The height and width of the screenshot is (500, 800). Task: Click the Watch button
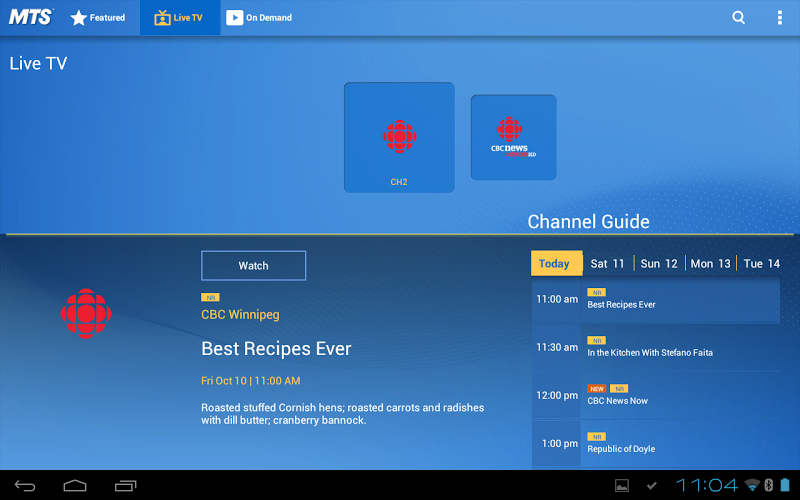pyautogui.click(x=254, y=265)
